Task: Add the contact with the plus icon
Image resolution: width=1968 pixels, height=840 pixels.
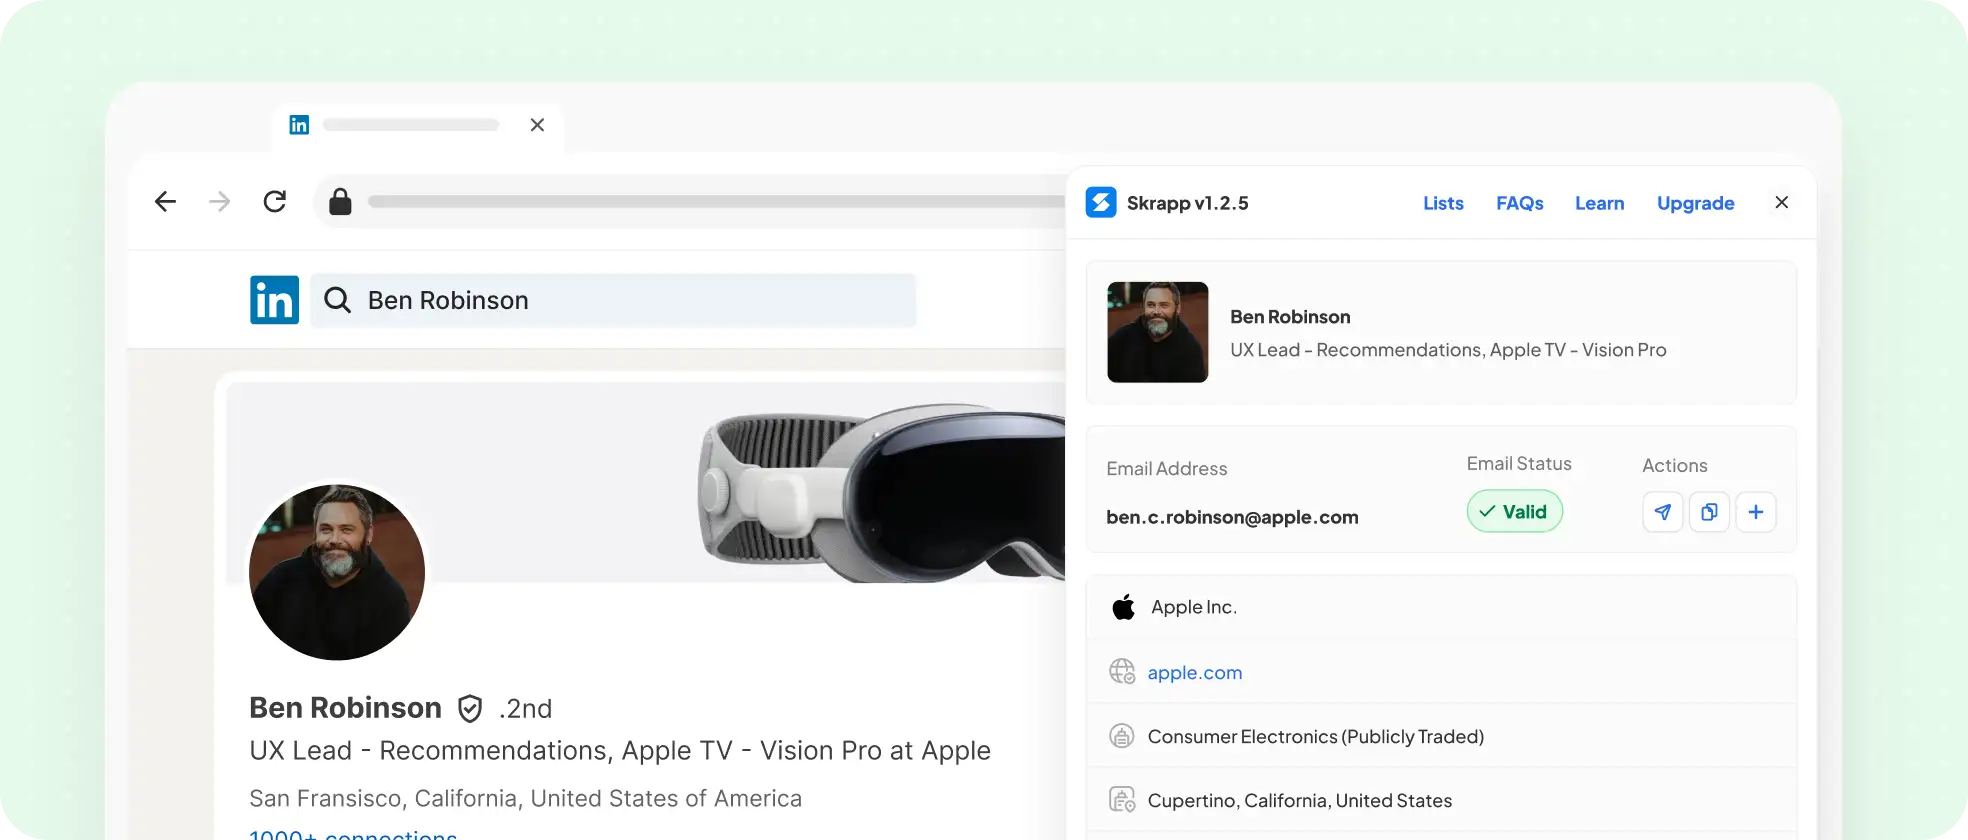Action: (1756, 512)
